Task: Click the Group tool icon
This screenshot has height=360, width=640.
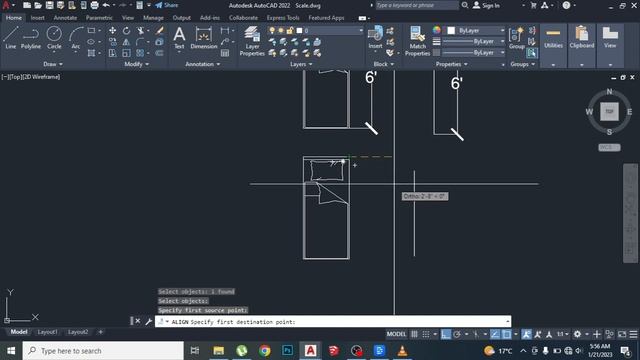Action: 517,38
